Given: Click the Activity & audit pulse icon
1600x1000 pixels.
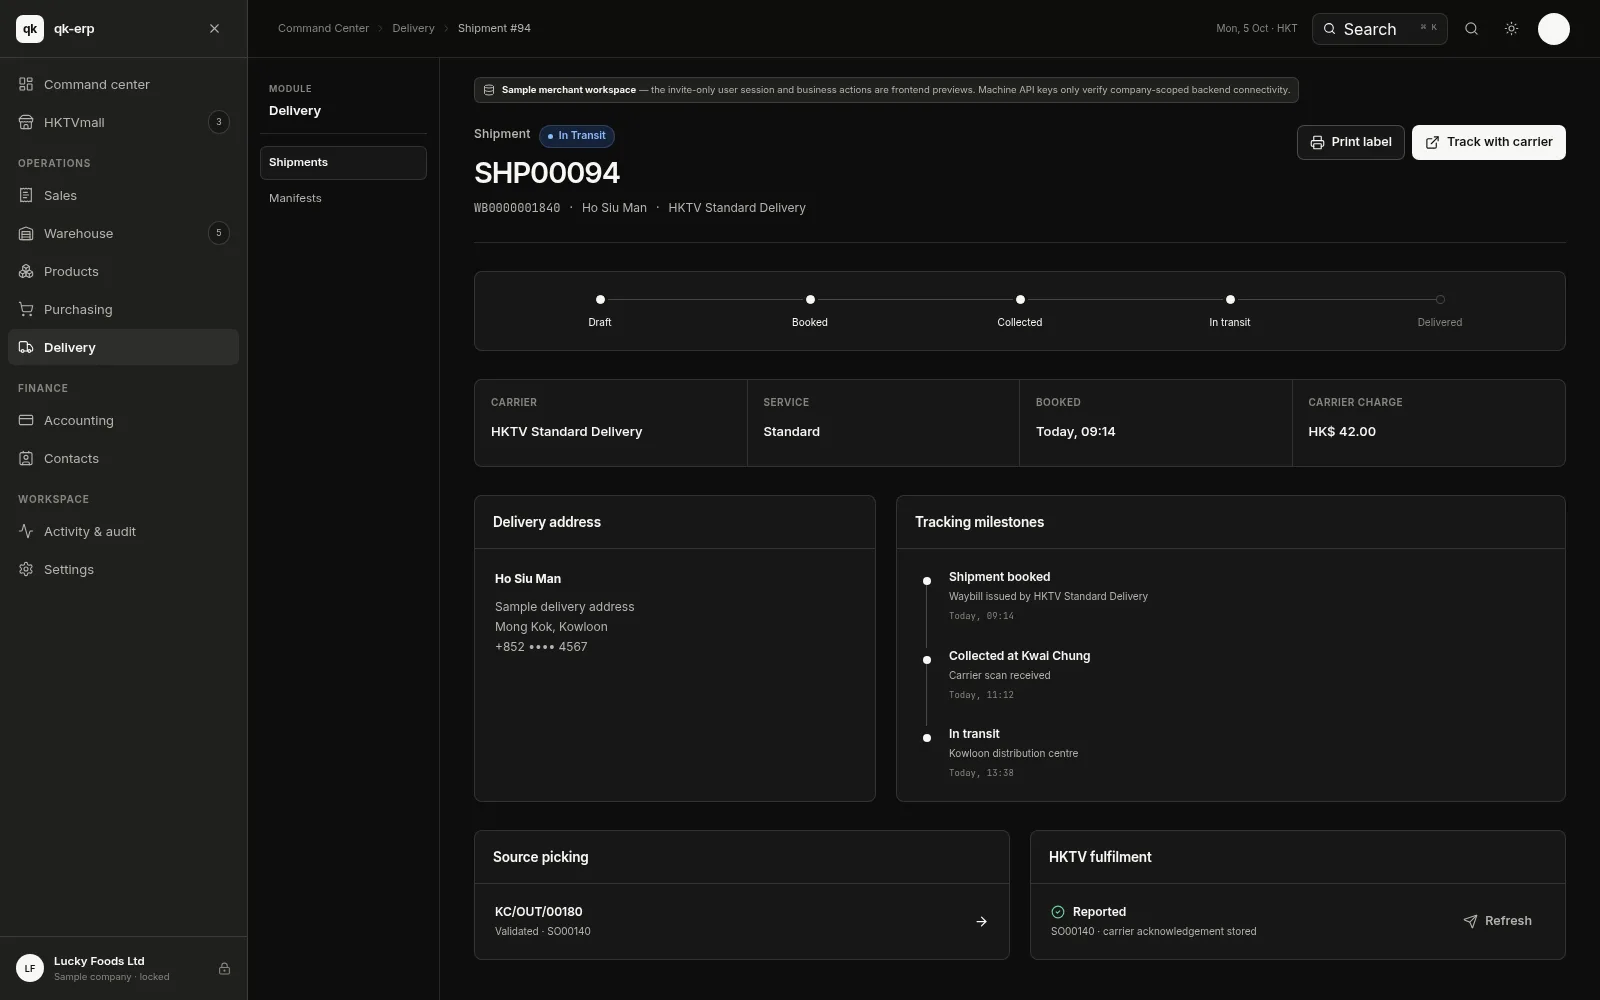Looking at the screenshot, I should pyautogui.click(x=26, y=531).
